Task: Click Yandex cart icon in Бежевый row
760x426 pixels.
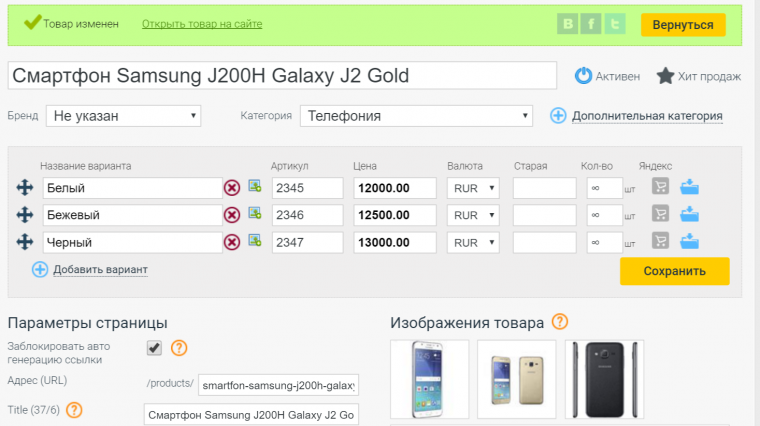Action: 660,214
